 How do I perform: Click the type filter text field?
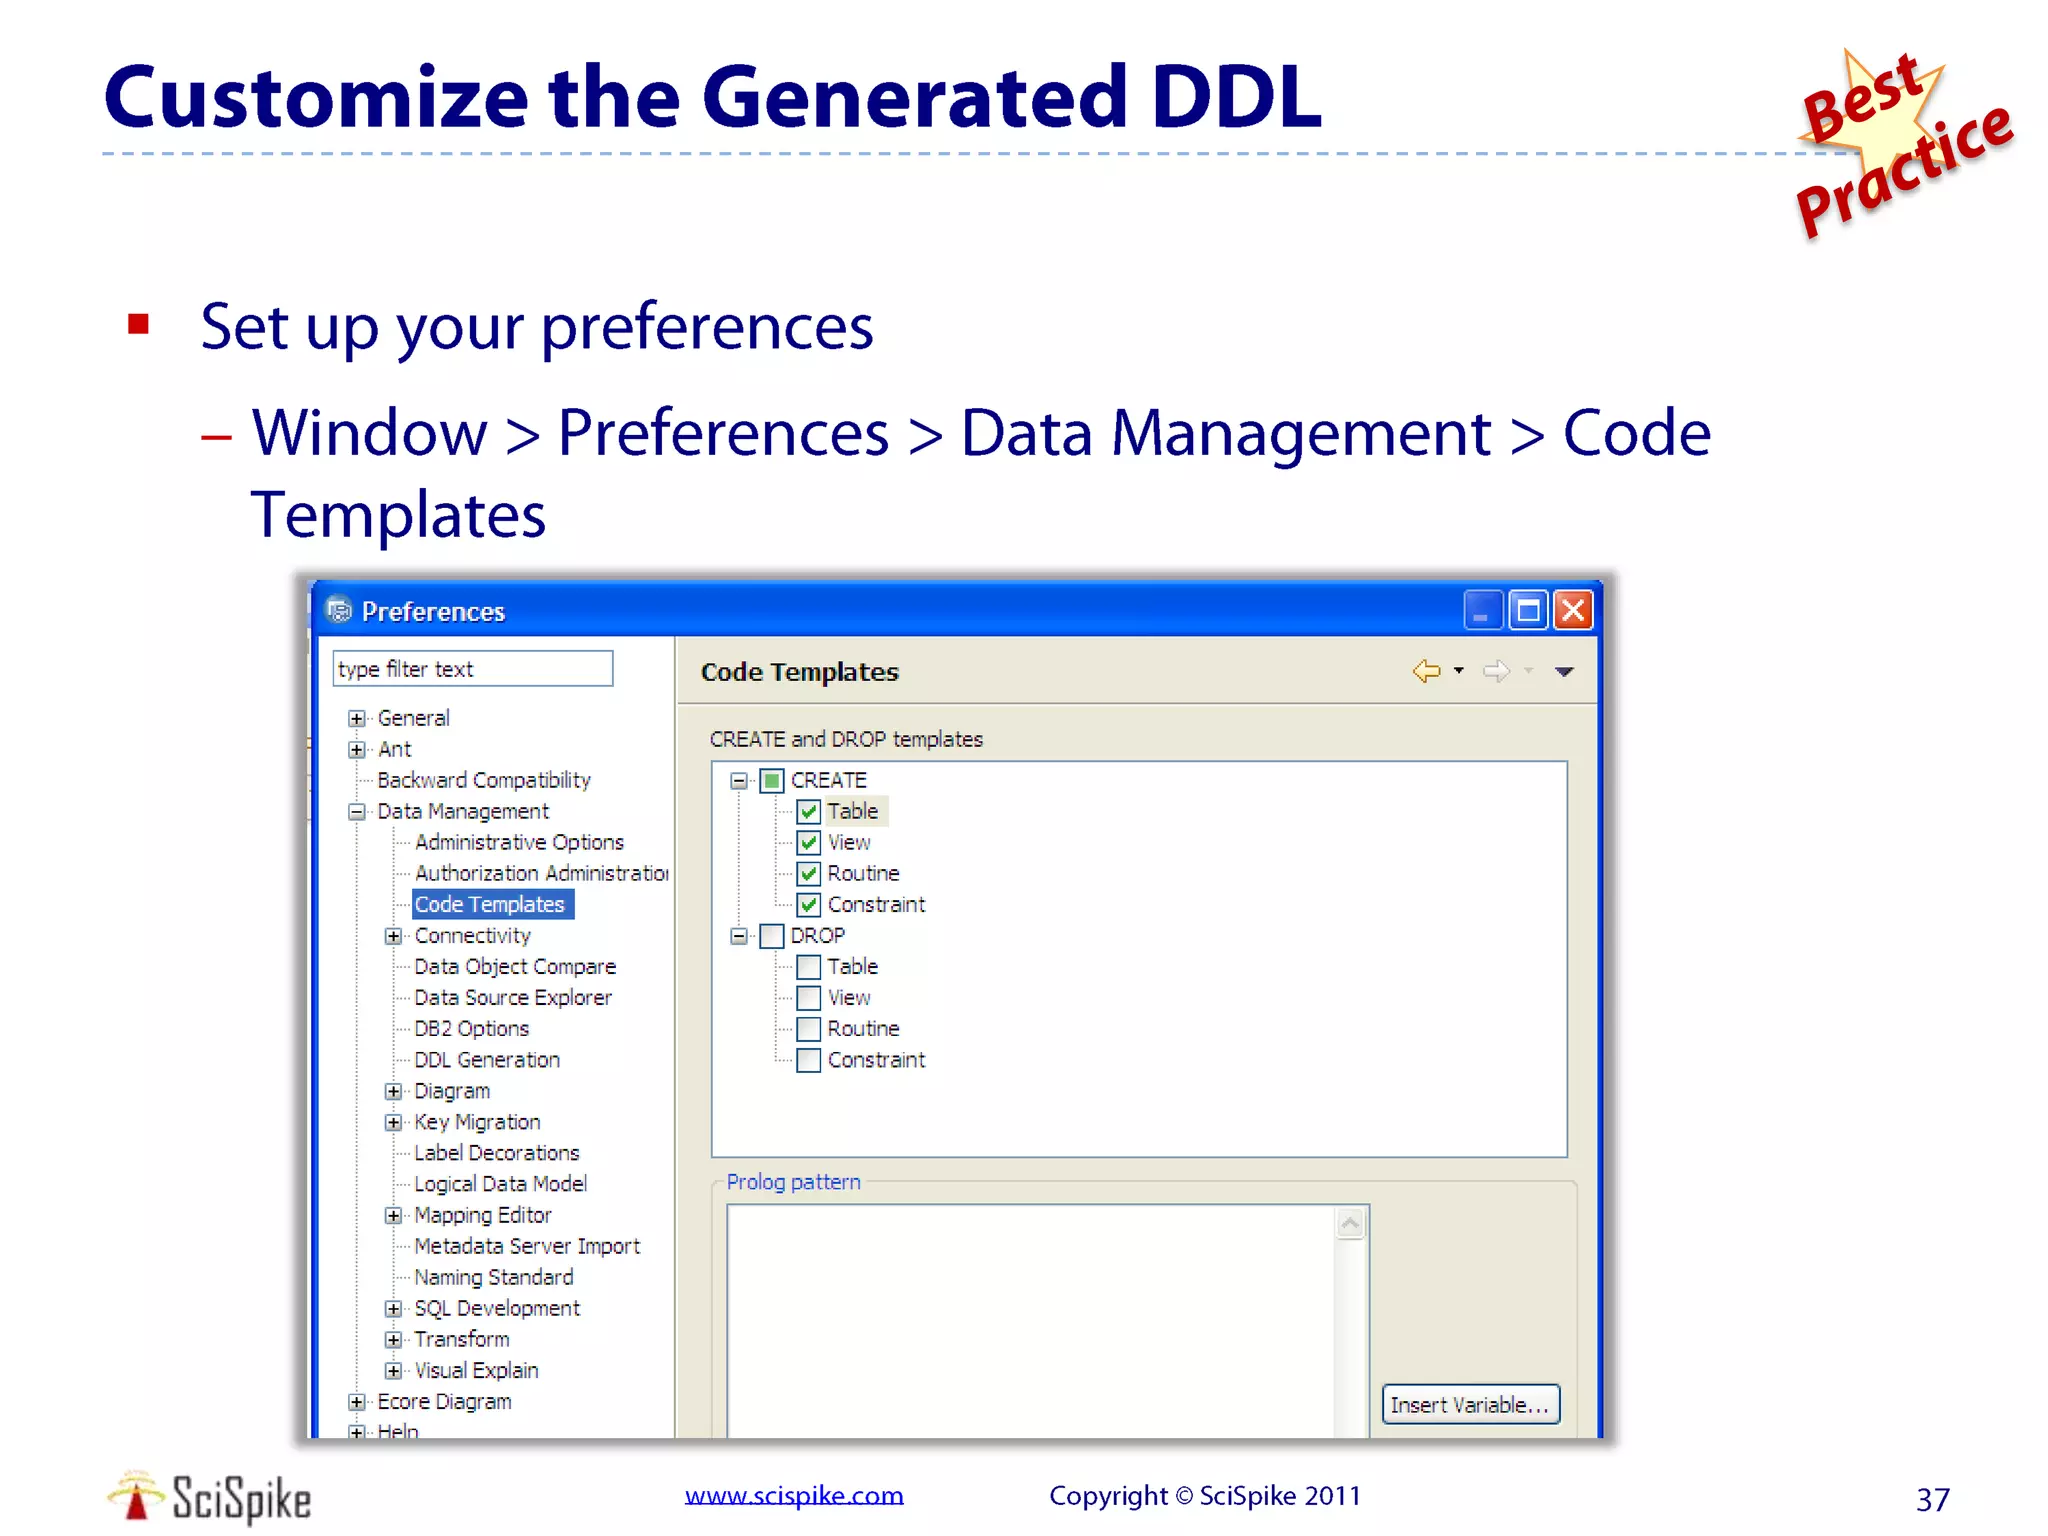pos(472,669)
